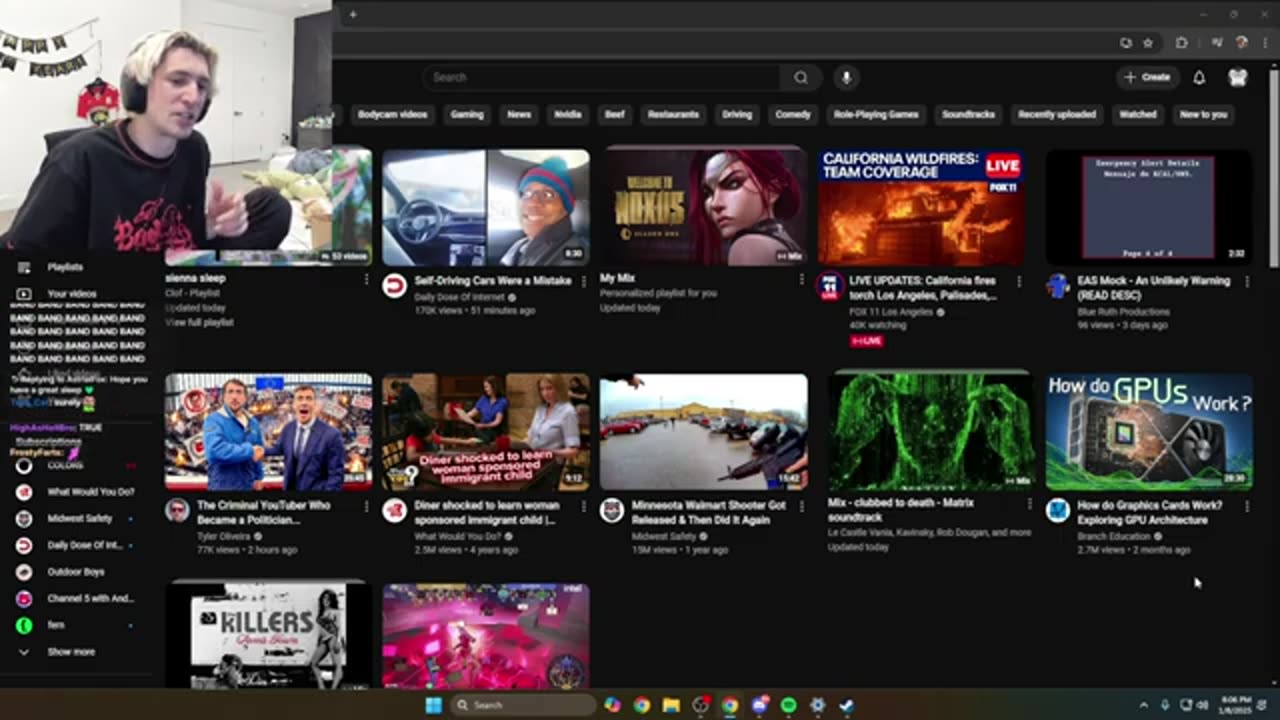Viewport: 1280px width, 720px height.
Task: Filter feed by Bodycam videos chip
Action: pos(392,114)
